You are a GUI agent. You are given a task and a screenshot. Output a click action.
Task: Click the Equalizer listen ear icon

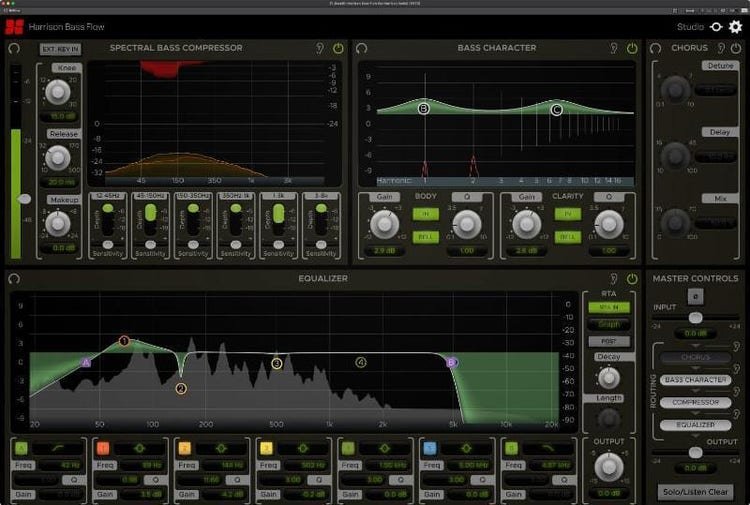(614, 278)
